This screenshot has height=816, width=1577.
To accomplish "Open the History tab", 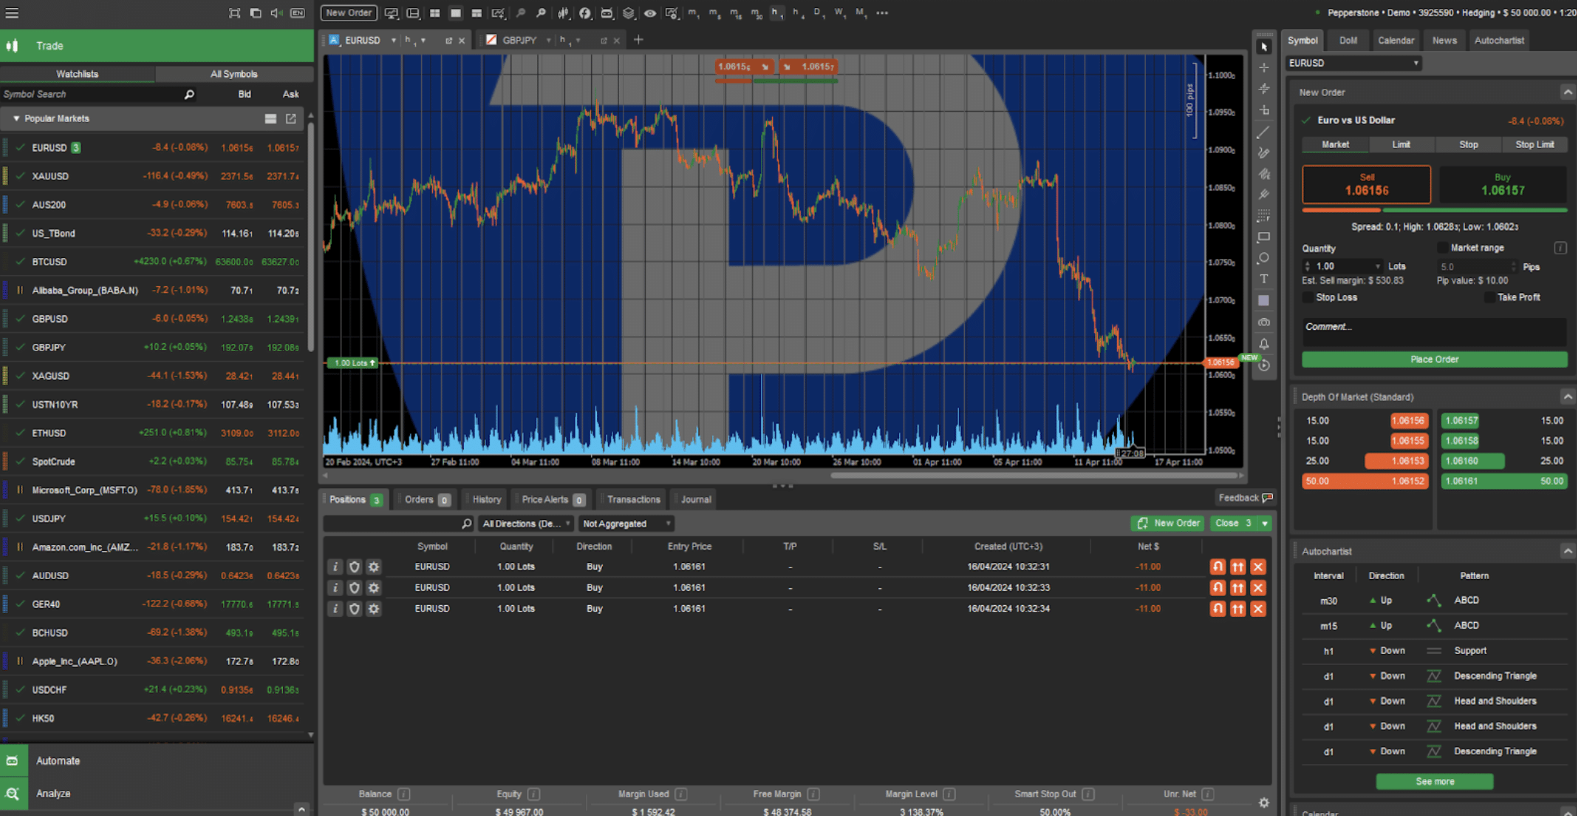I will [x=487, y=500].
